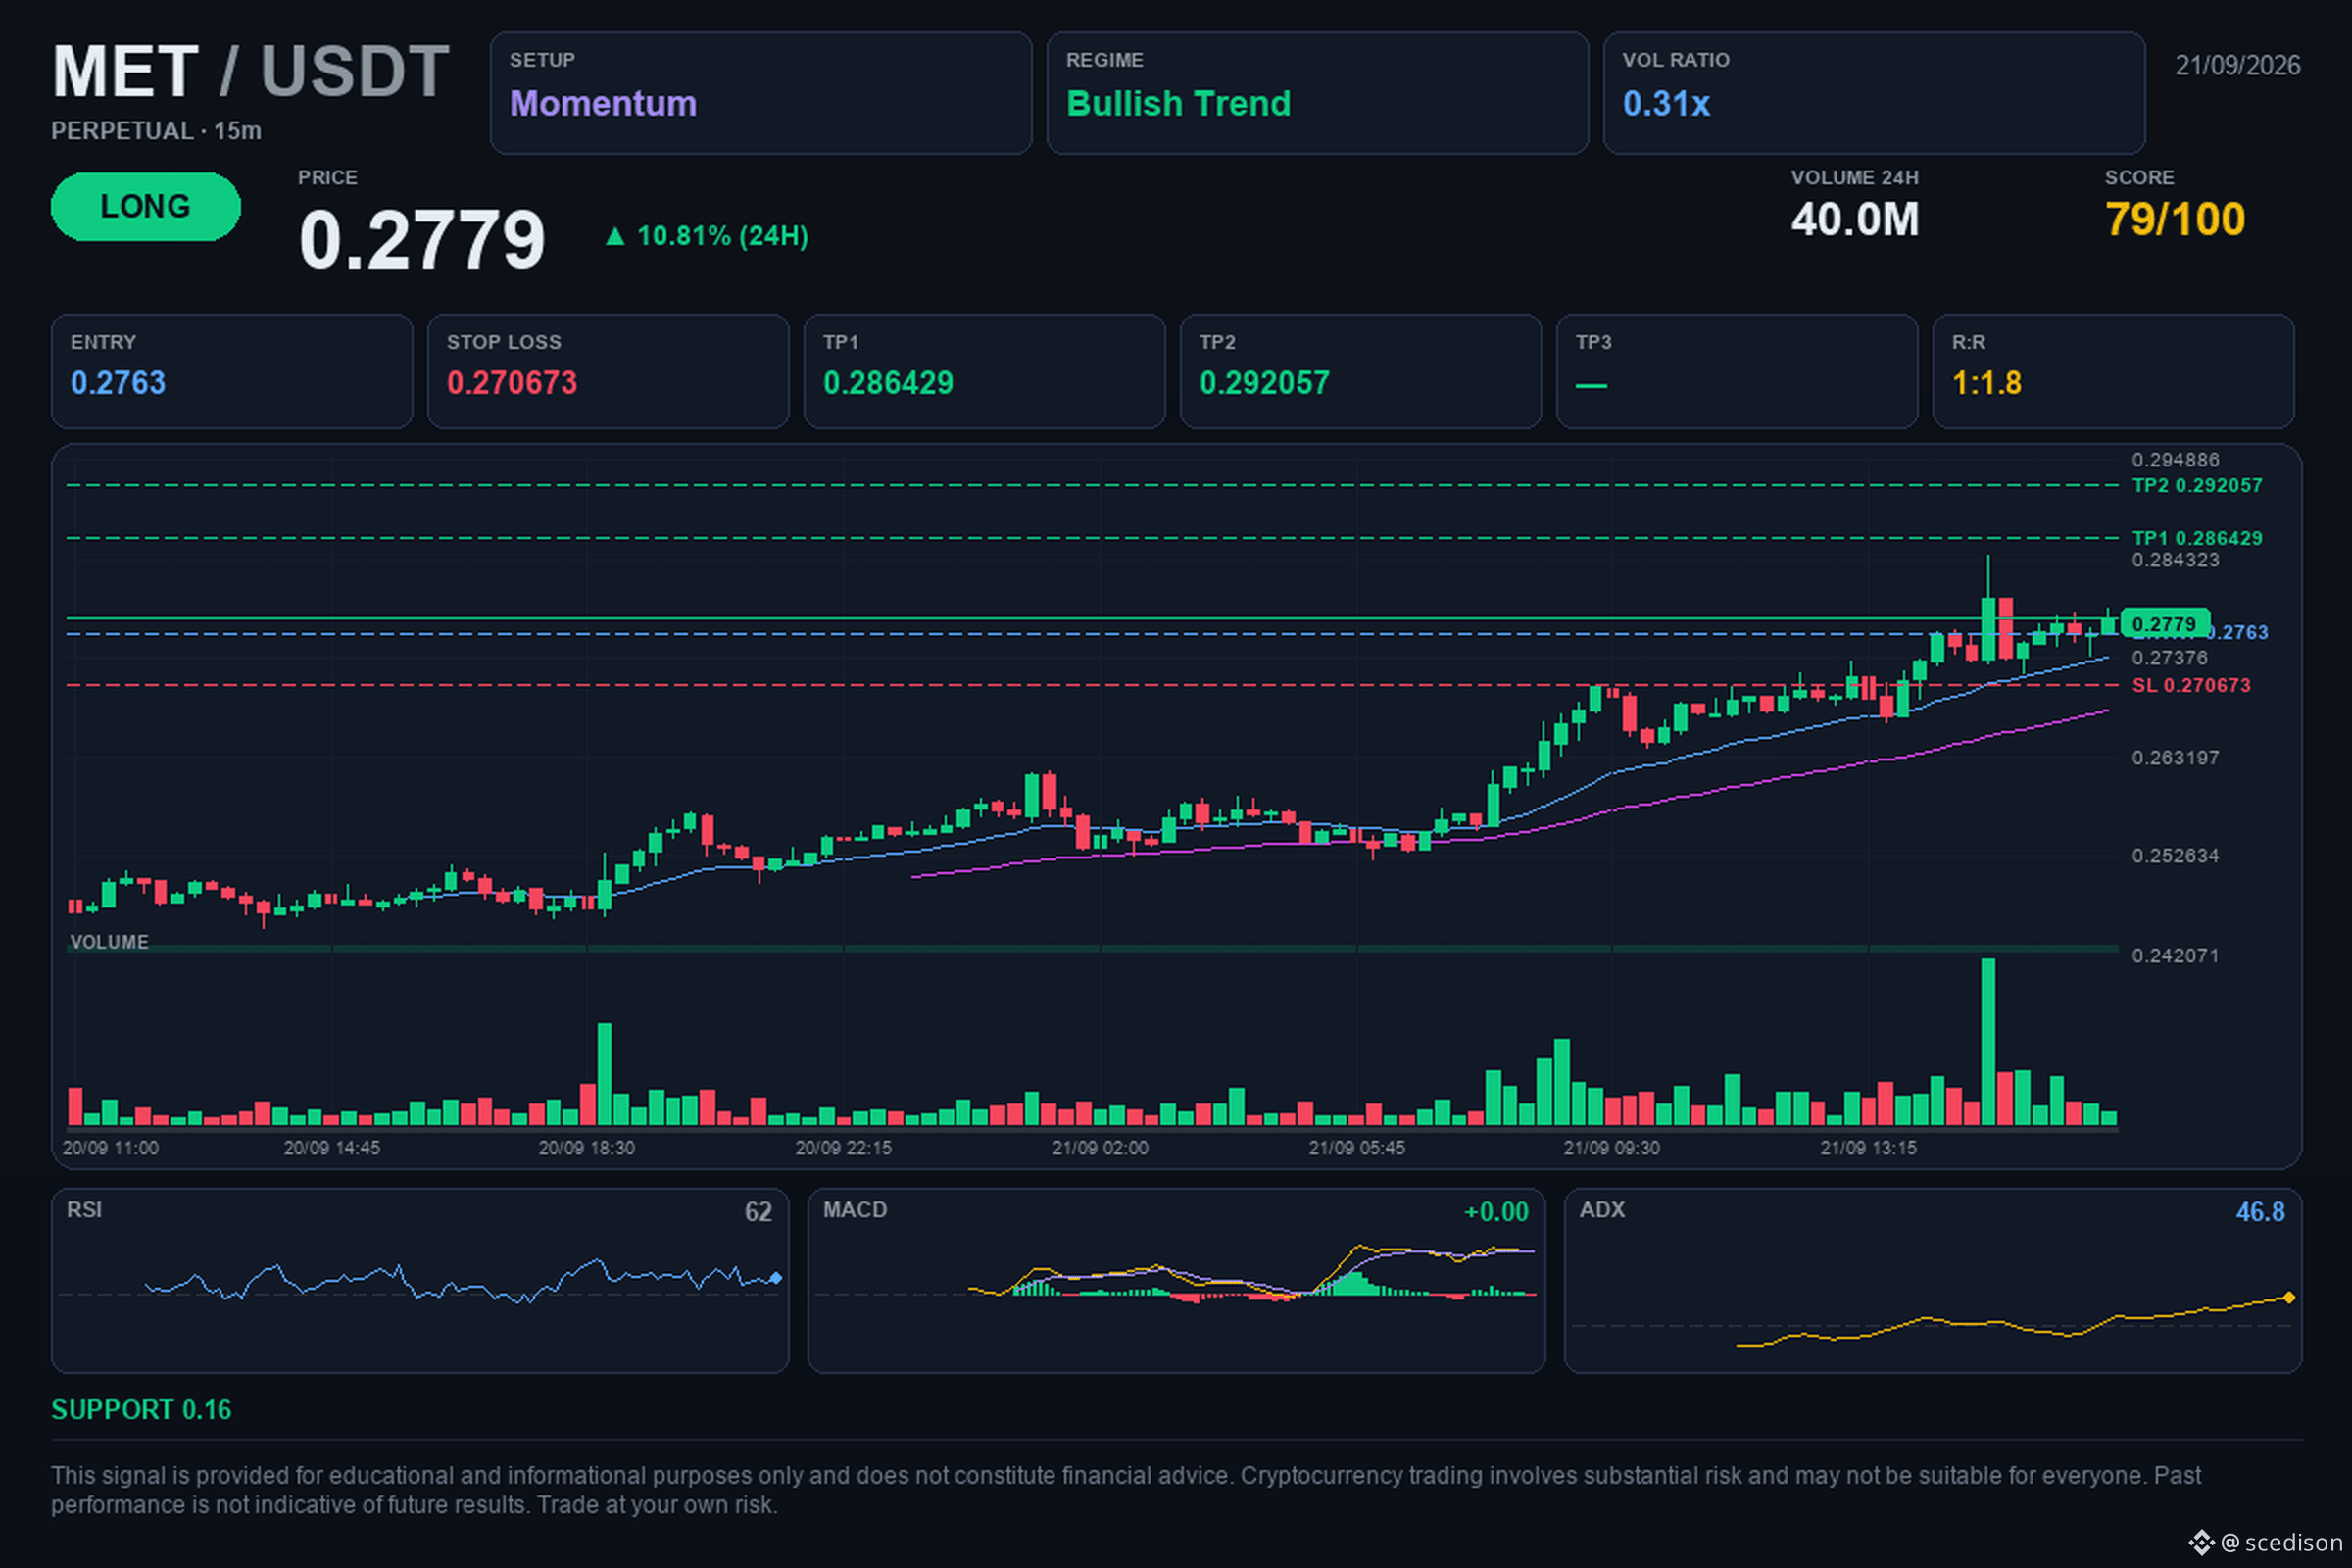The width and height of the screenshot is (2352, 1568).
Task: Click the R:R 1:1.8 box
Action: 2113,371
